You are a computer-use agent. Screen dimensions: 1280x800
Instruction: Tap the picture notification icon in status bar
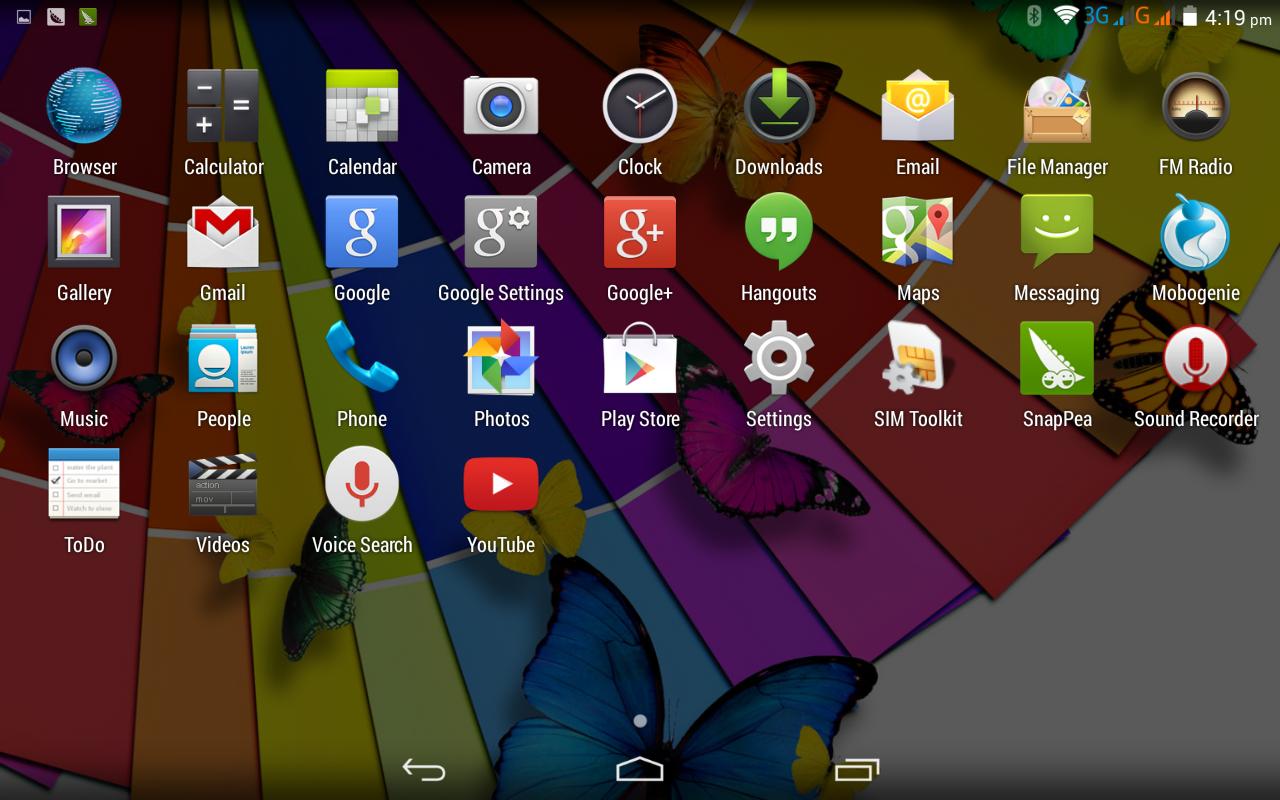coord(24,16)
